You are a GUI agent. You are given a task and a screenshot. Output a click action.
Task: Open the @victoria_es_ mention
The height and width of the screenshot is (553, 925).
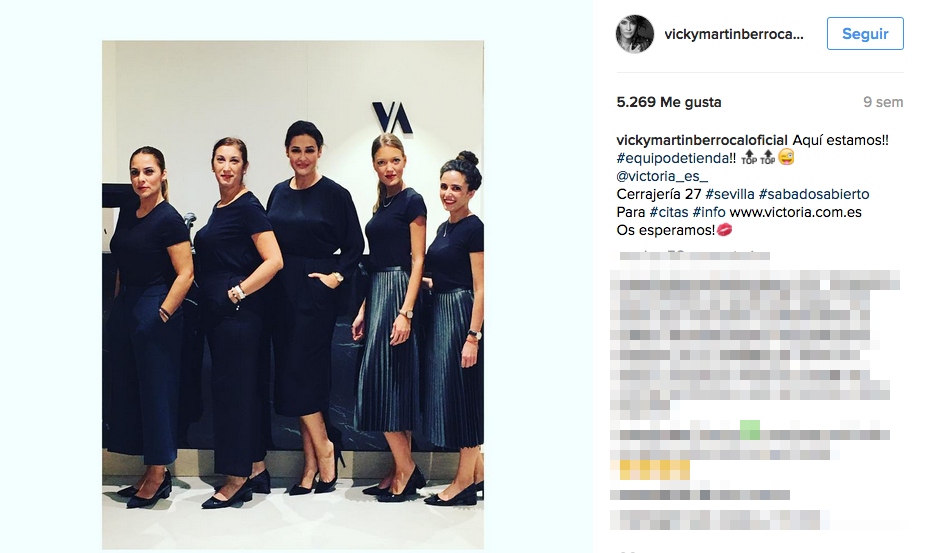[x=662, y=176]
